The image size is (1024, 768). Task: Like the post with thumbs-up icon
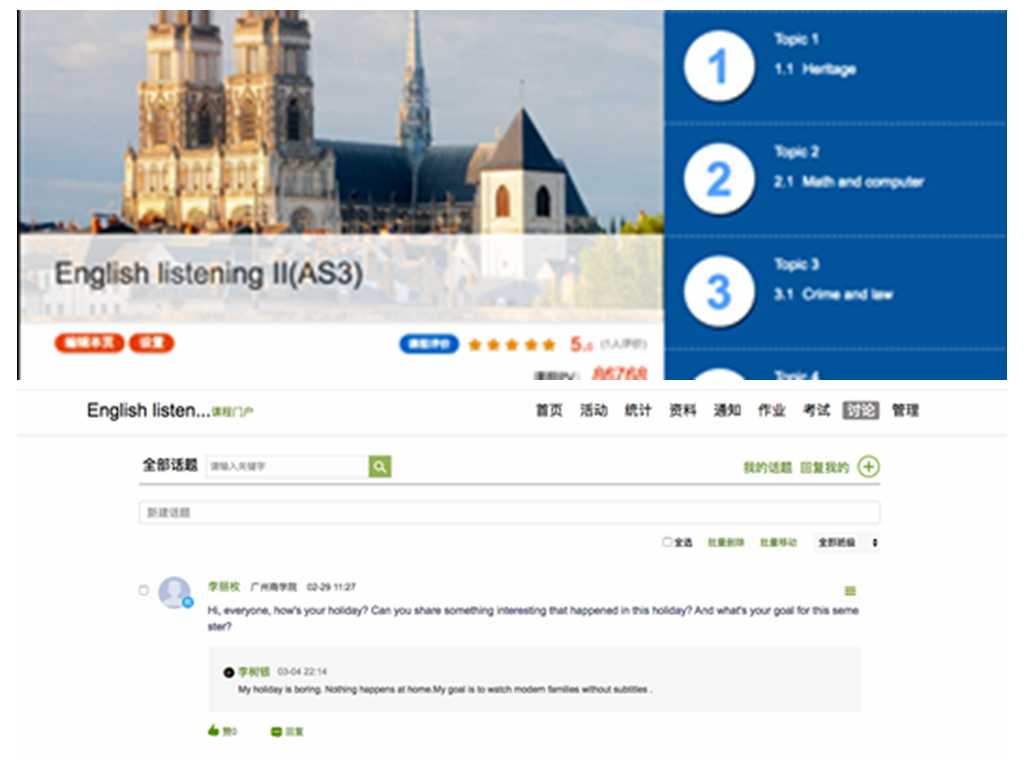click(213, 731)
